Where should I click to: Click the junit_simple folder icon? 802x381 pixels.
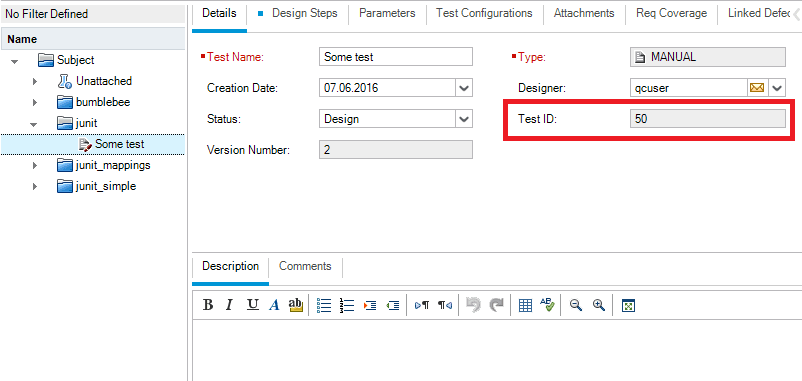tap(65, 186)
